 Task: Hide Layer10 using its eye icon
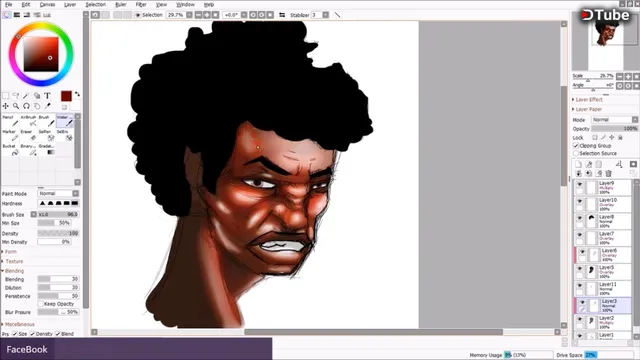coord(579,201)
